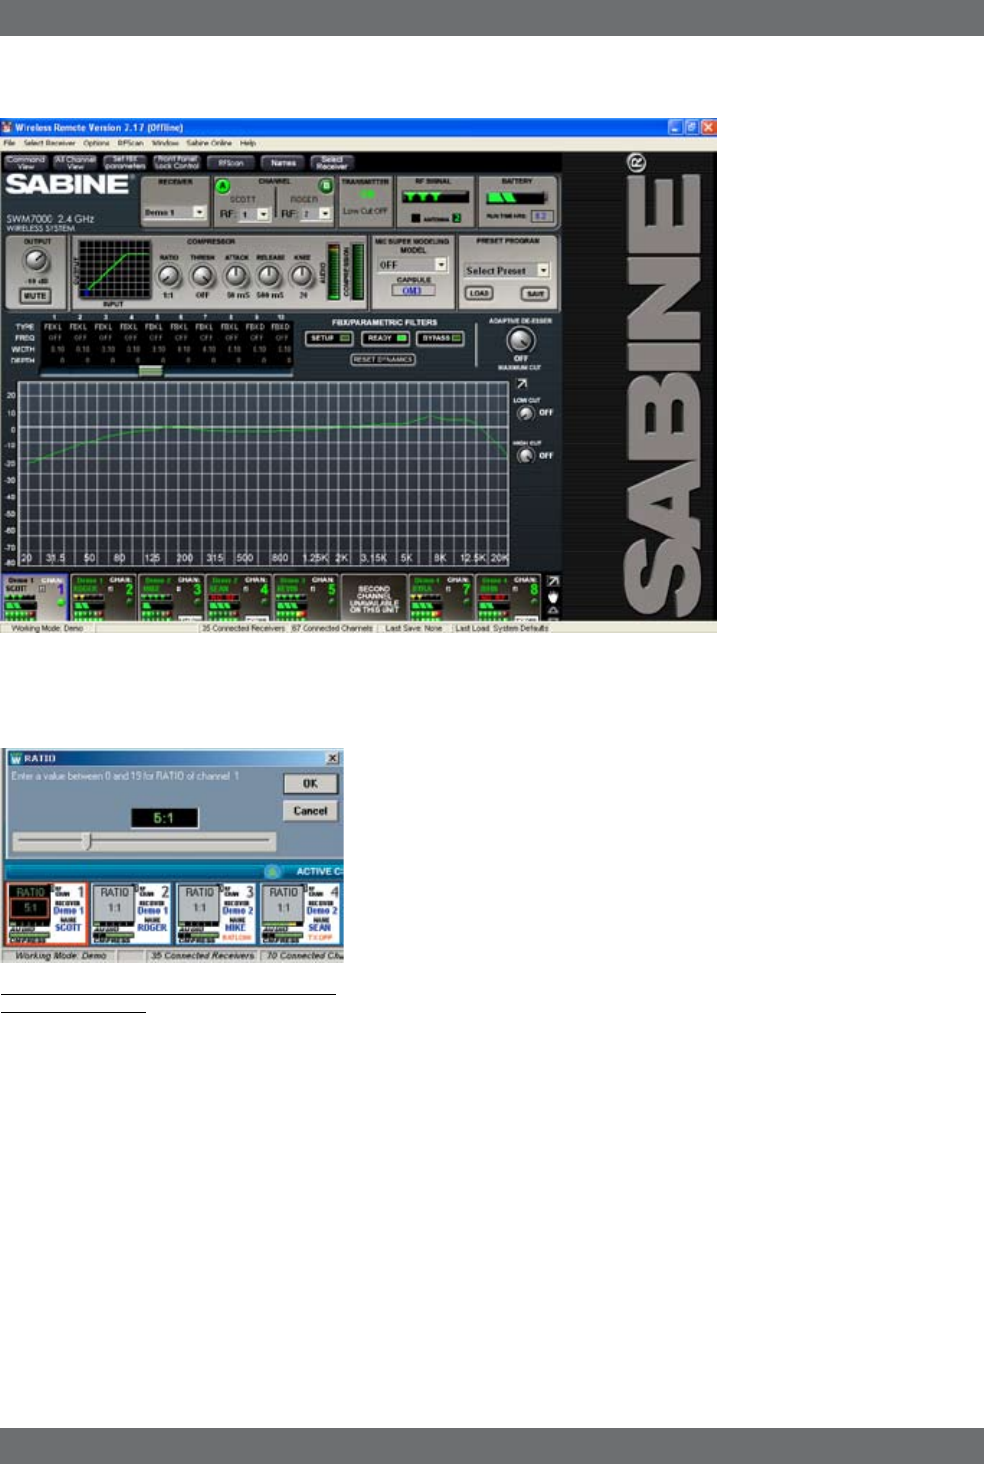Open the Wireless Remote title bar icon
The height and width of the screenshot is (1464, 984).
(x=7, y=128)
